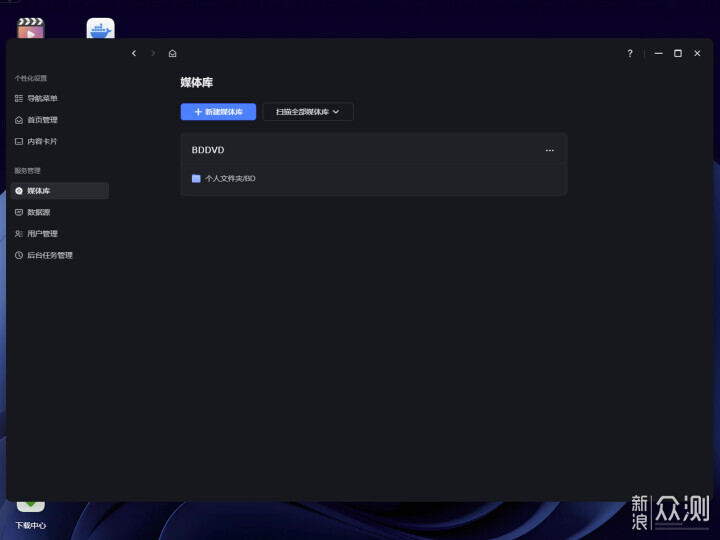Screen dimensions: 720x540
Task: Open the Docker desktop icon
Action: point(101,28)
